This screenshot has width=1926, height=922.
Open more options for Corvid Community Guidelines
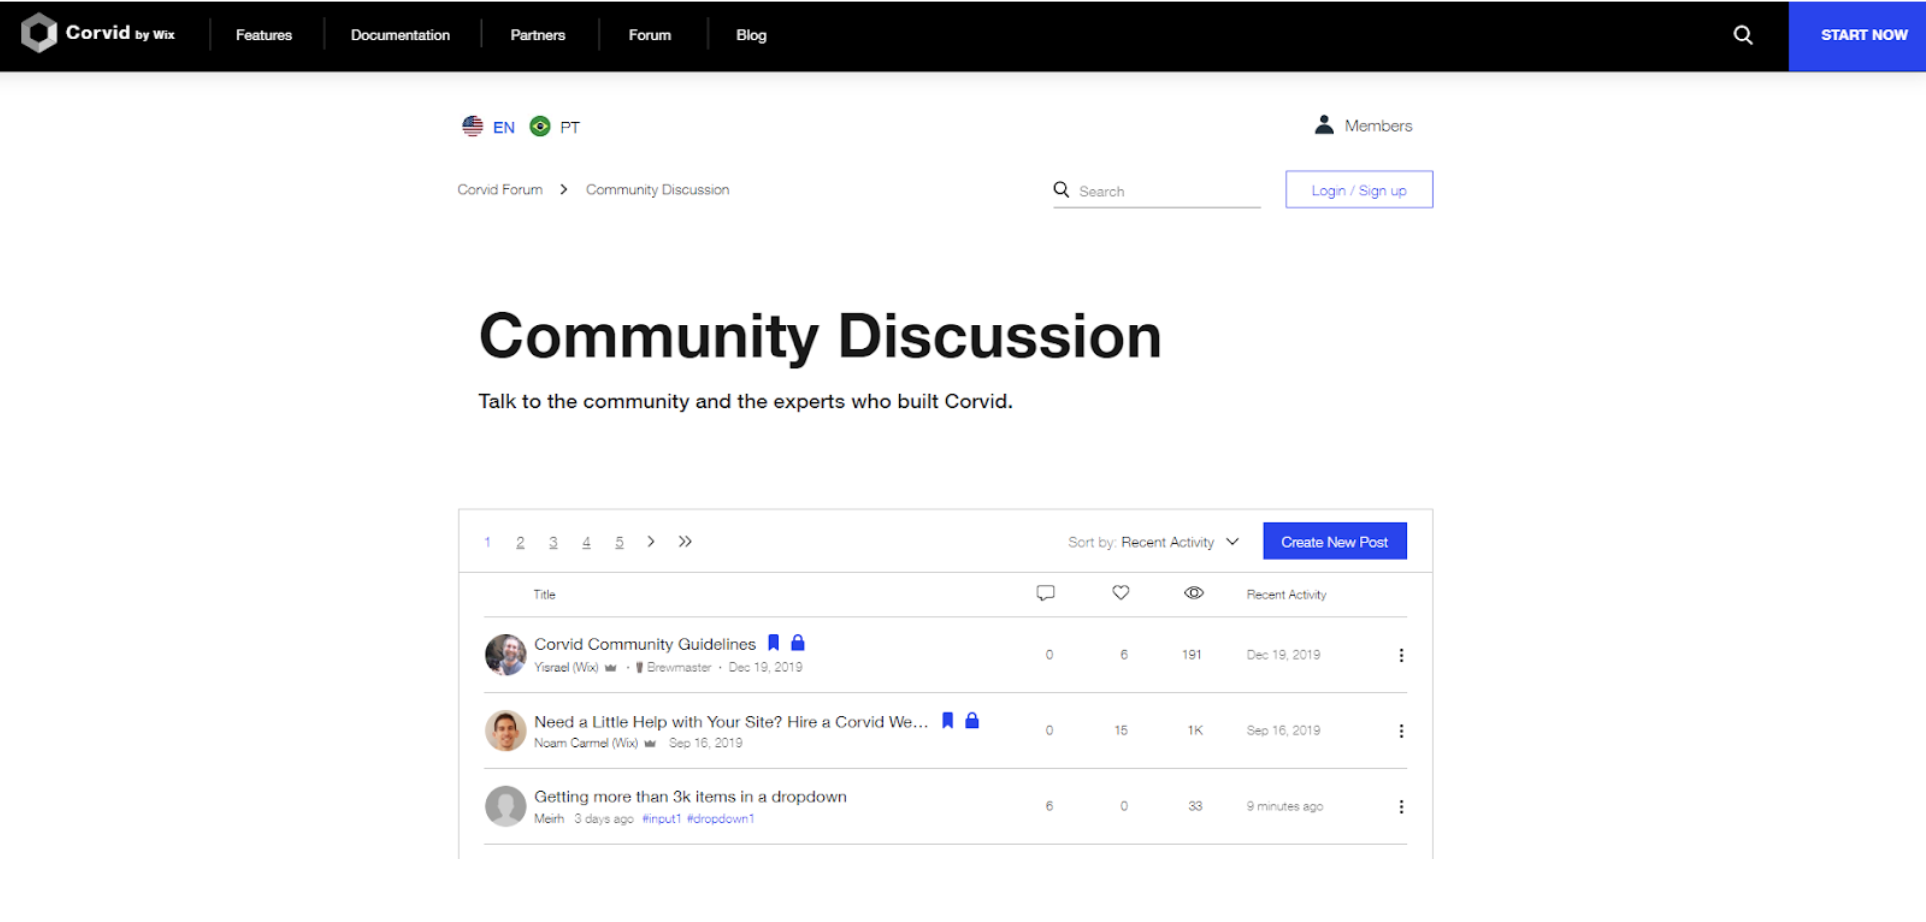pos(1401,655)
